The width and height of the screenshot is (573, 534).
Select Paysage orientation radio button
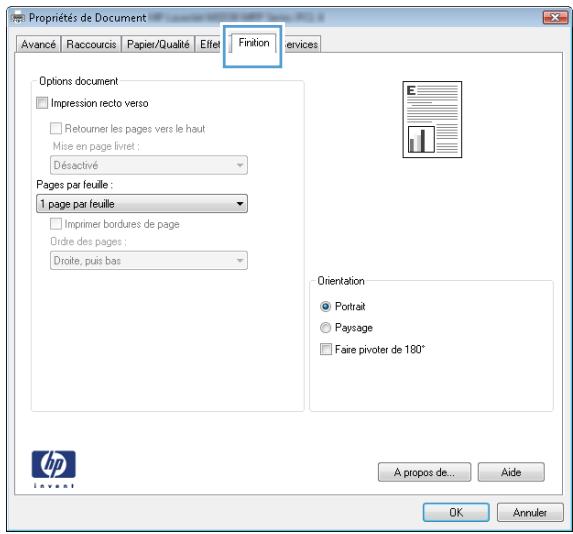[x=325, y=327]
